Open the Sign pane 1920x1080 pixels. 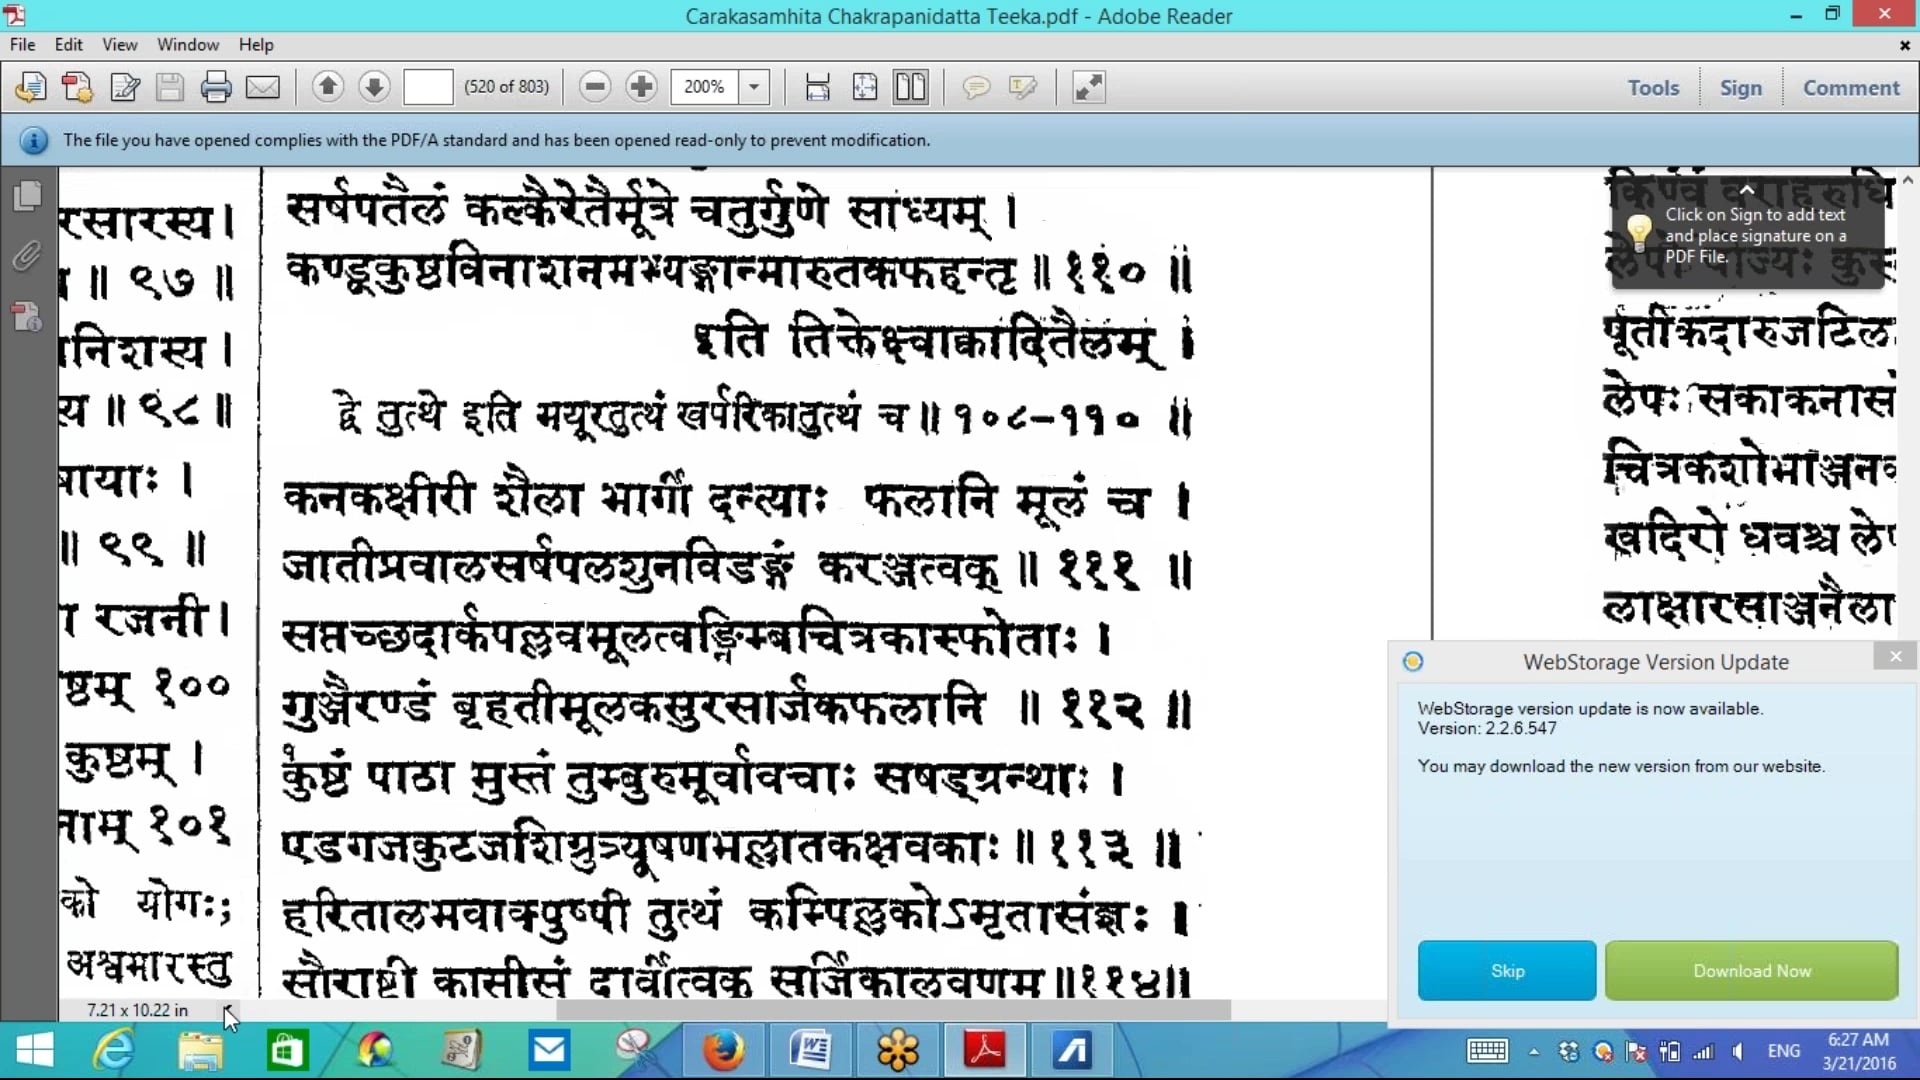[1741, 88]
